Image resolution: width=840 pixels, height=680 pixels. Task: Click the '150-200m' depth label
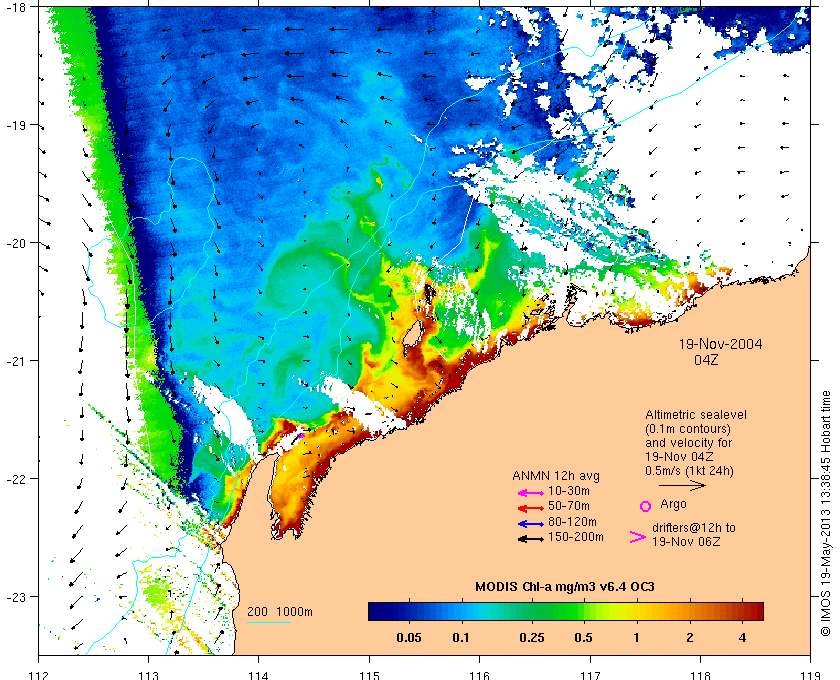coord(576,537)
